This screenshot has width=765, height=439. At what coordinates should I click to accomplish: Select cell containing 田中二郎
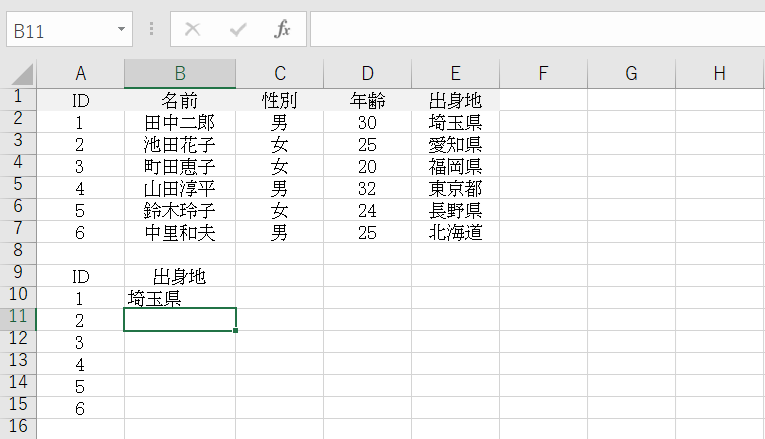180,122
